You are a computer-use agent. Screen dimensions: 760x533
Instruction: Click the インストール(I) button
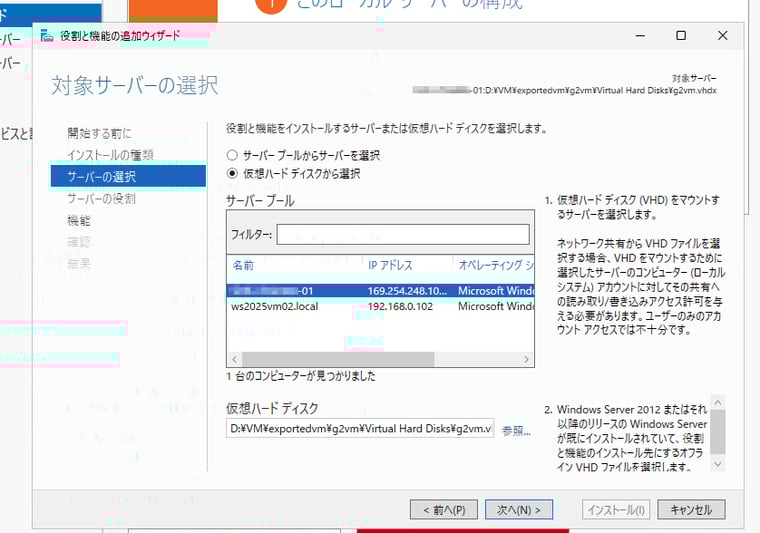pyautogui.click(x=616, y=510)
